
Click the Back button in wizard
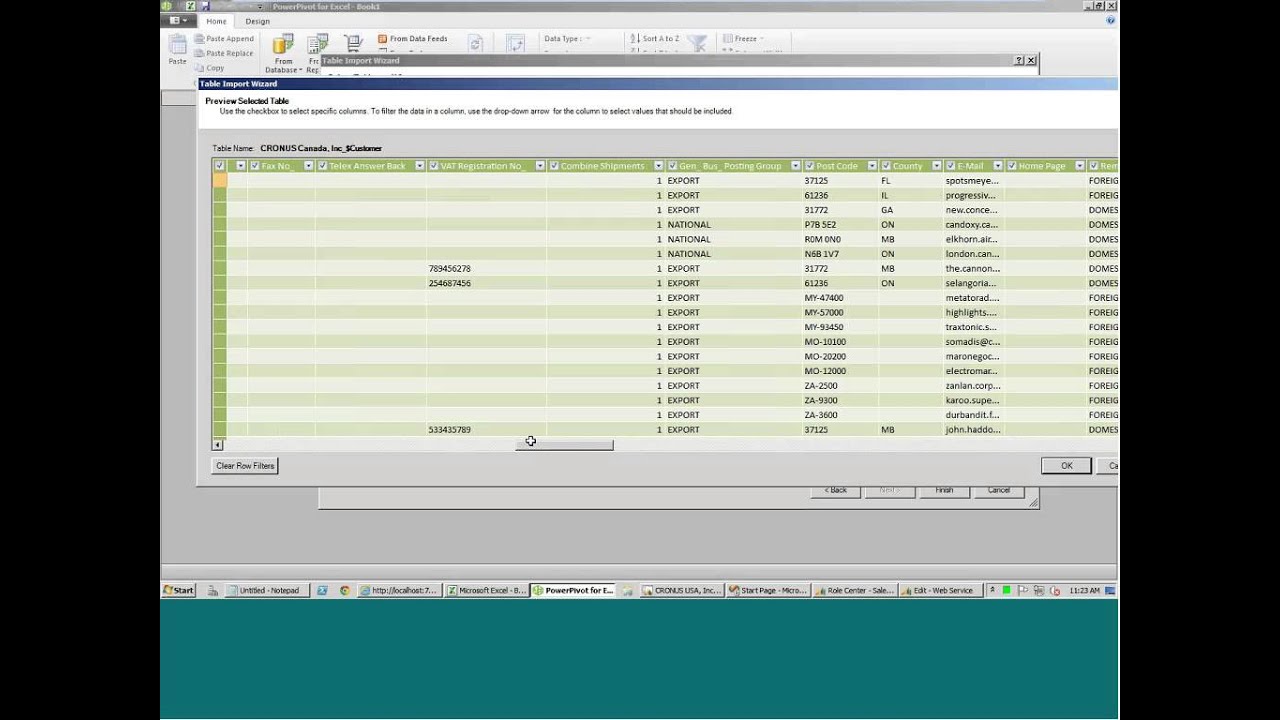835,490
